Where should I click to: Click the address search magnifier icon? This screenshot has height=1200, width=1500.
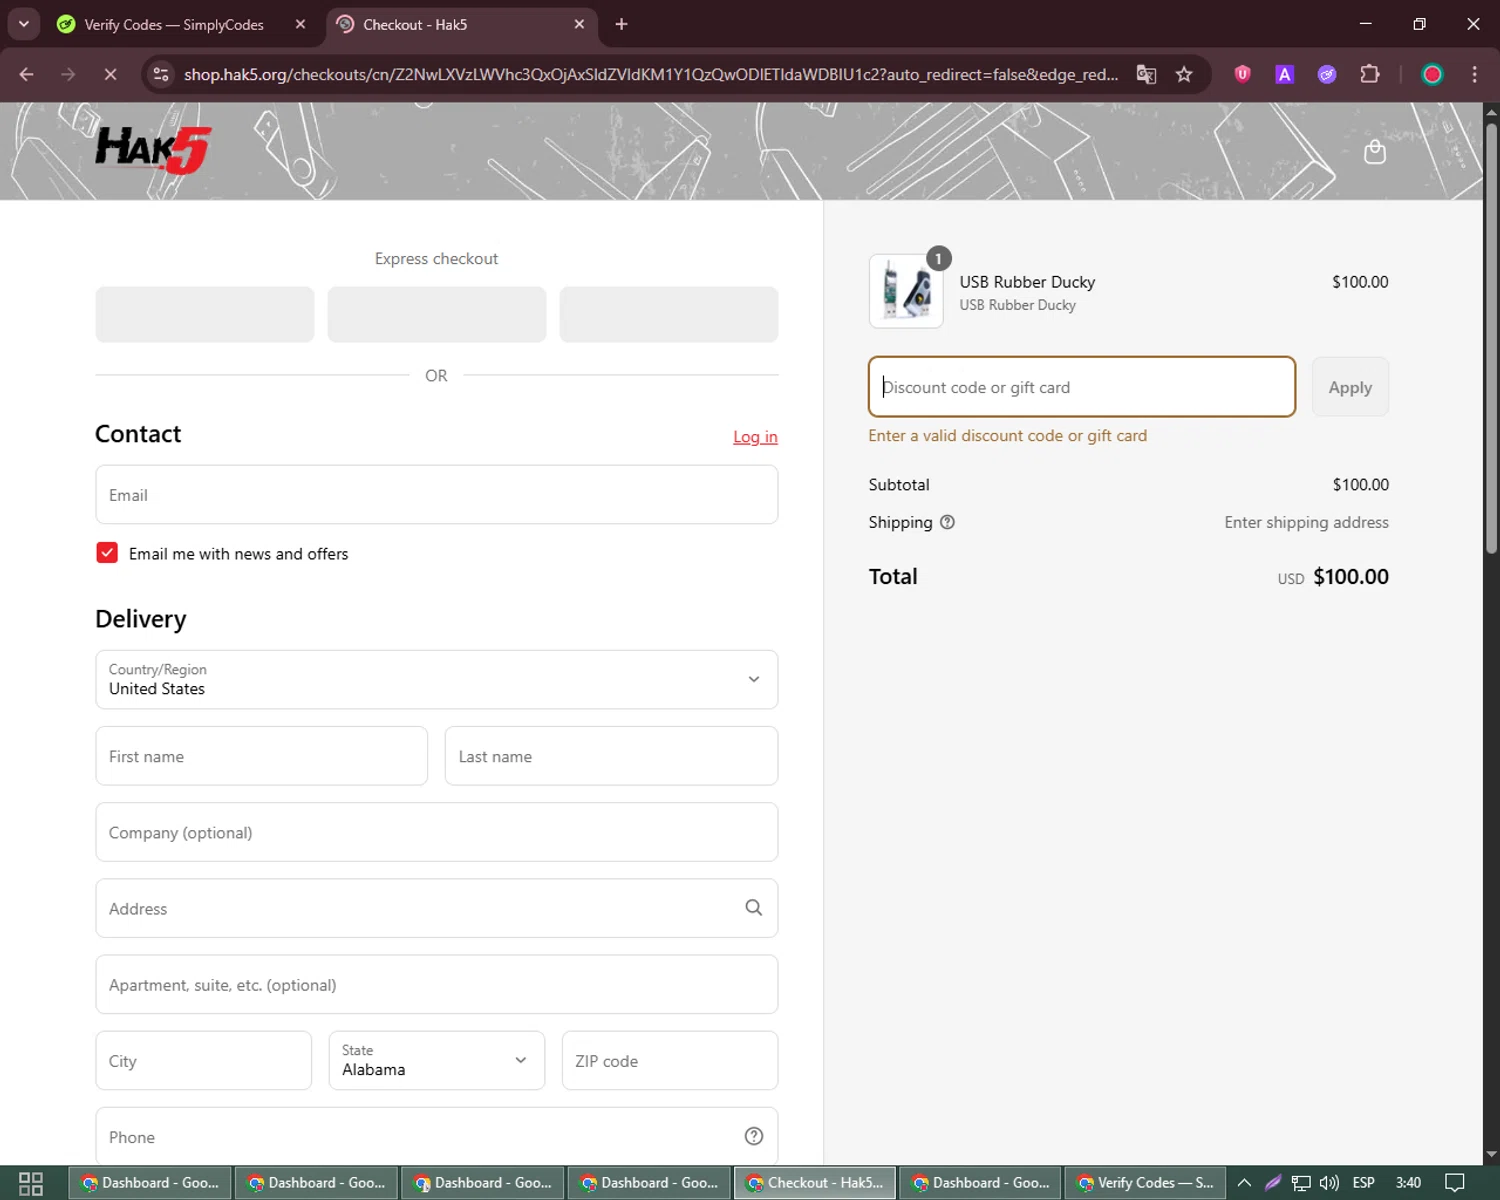click(754, 908)
